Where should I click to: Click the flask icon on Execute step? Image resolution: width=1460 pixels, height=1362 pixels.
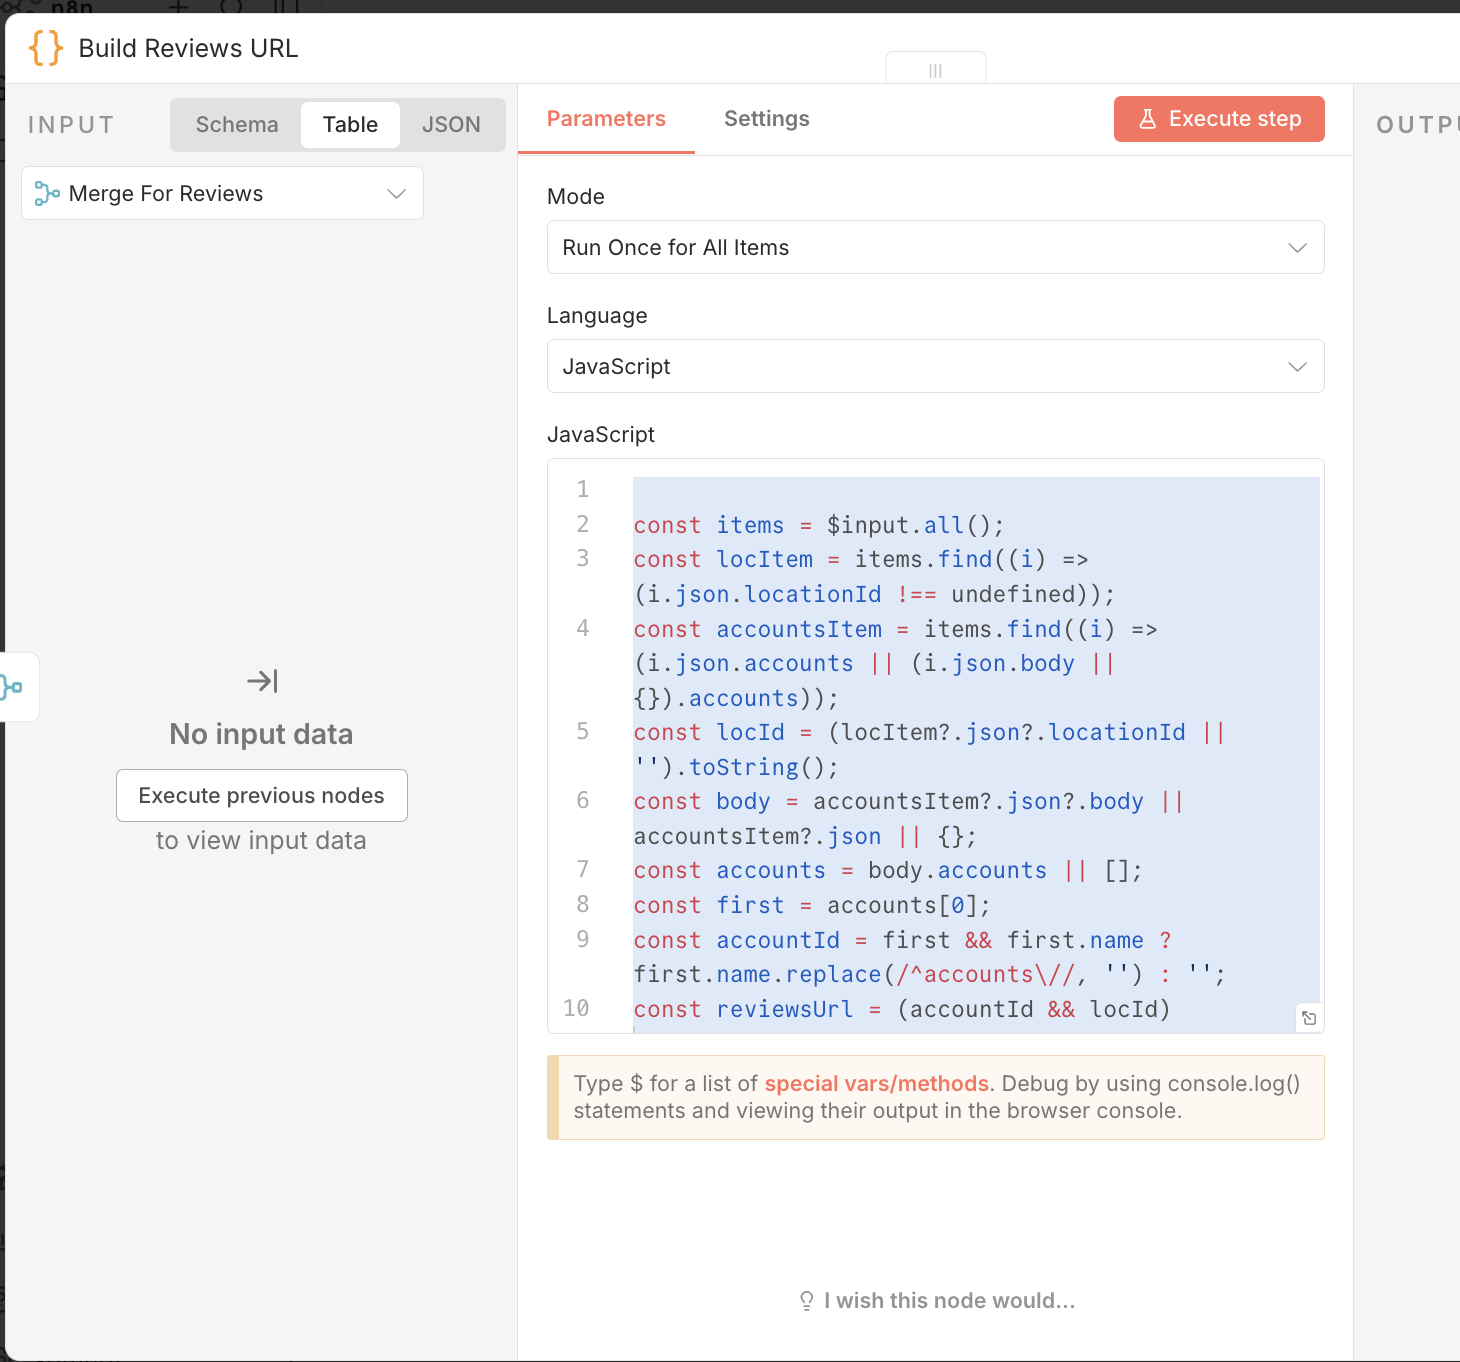(x=1147, y=119)
